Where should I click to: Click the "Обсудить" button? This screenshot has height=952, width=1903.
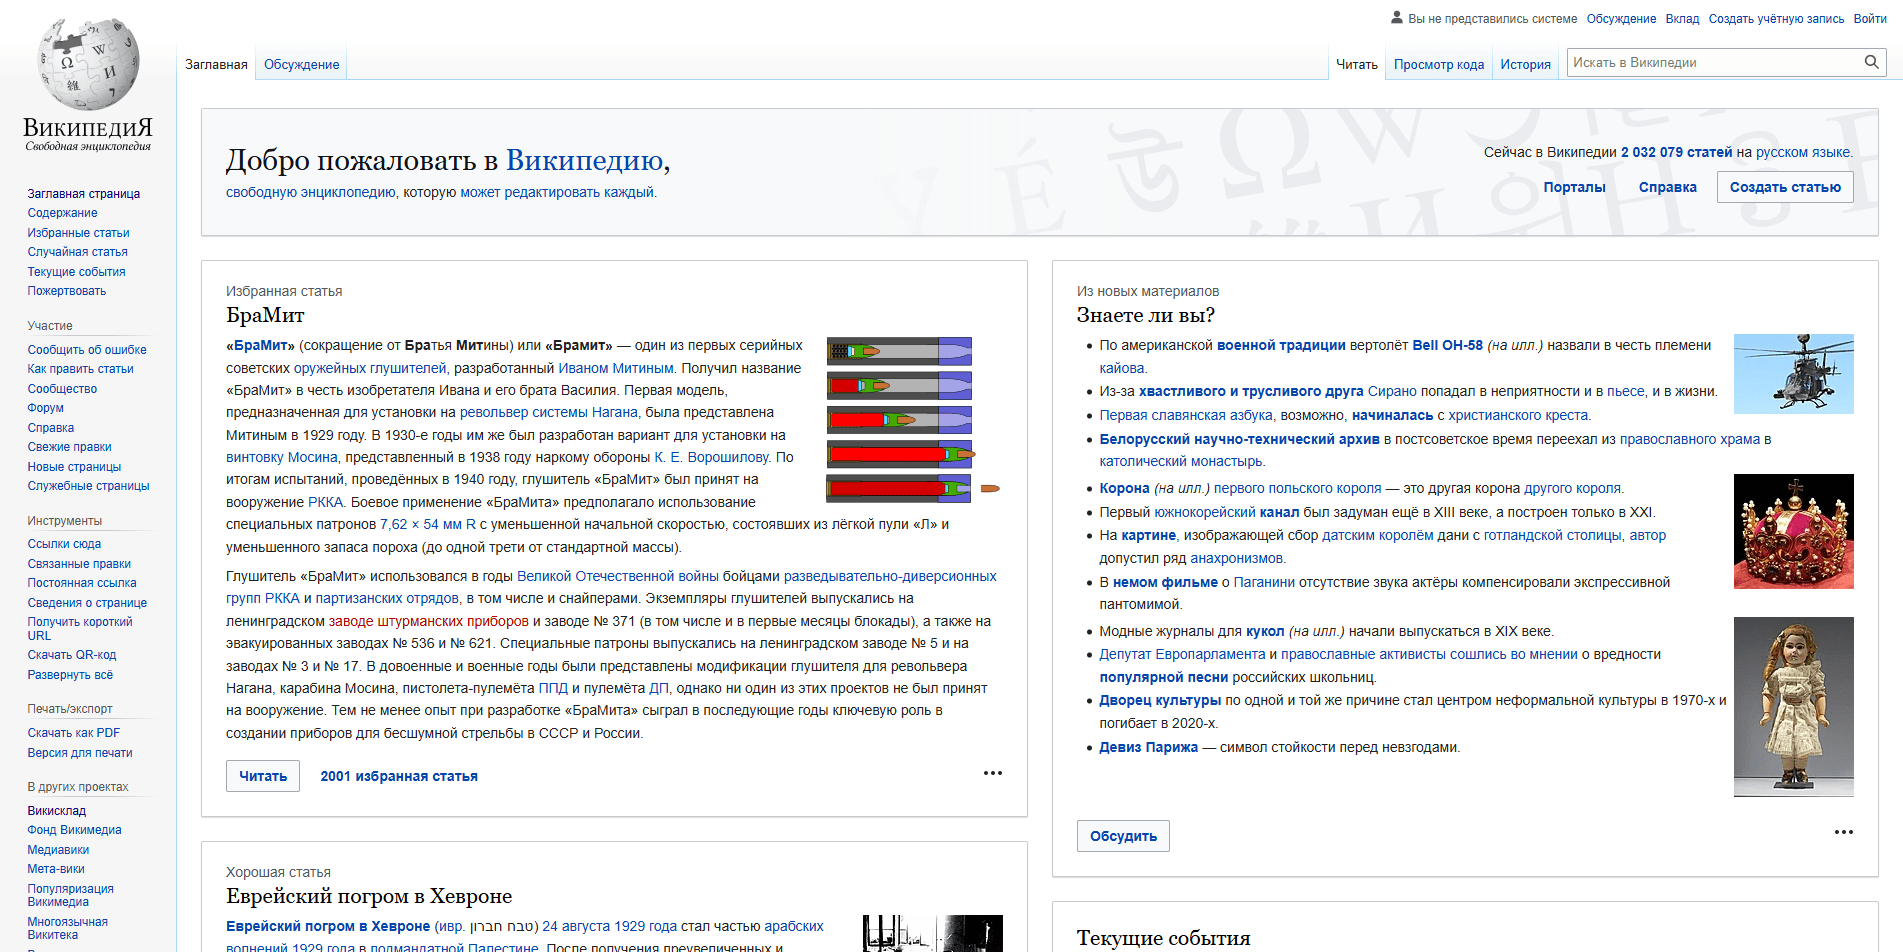(1122, 835)
